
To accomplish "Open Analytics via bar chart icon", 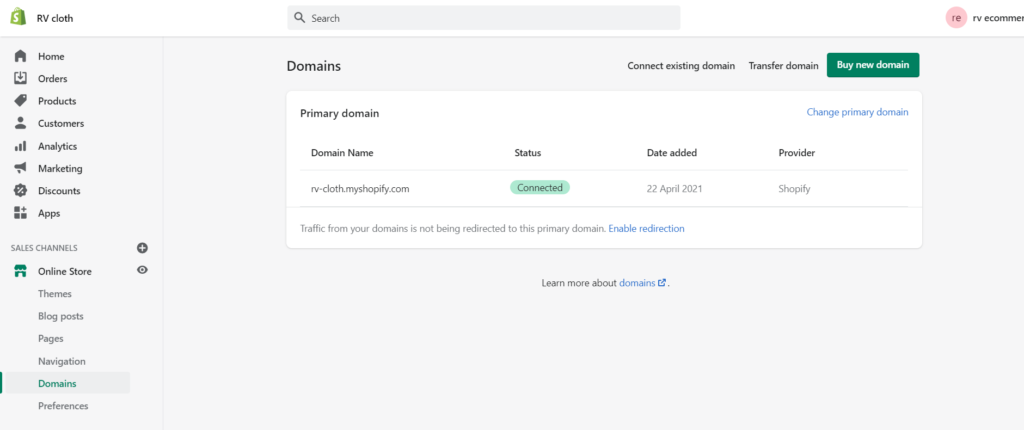I will click(x=20, y=146).
